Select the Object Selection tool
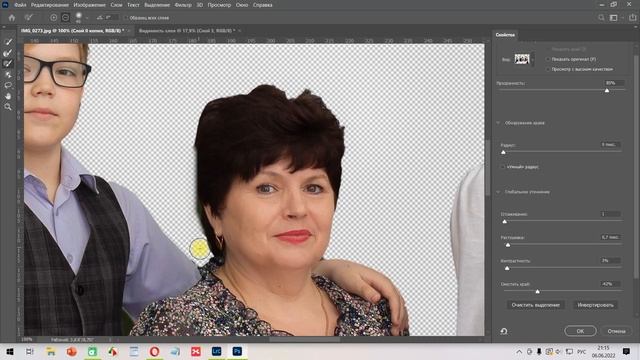640x360 pixels. coord(8,75)
